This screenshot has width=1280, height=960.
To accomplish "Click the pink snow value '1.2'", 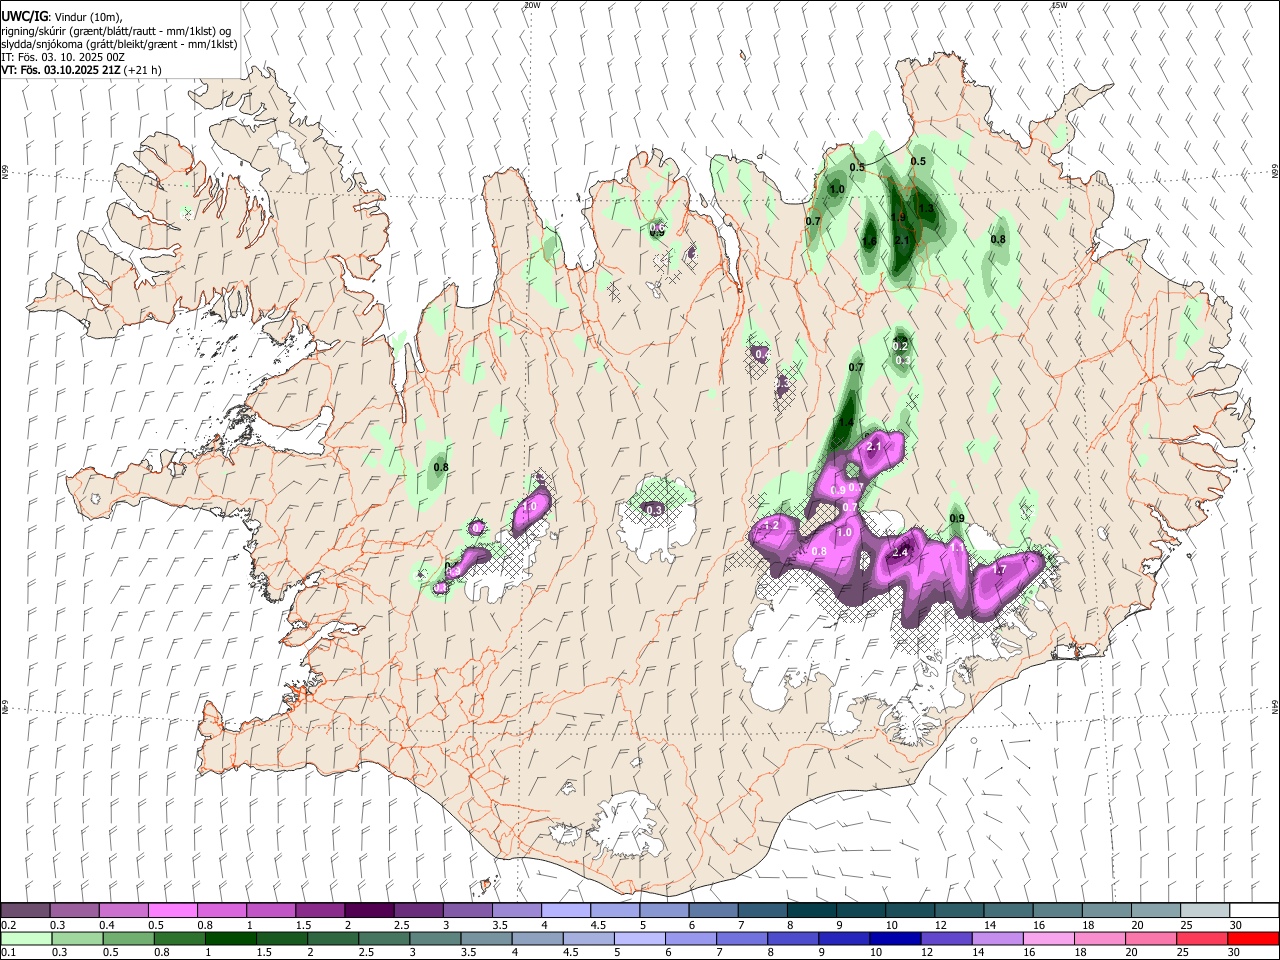I will coord(771,525).
